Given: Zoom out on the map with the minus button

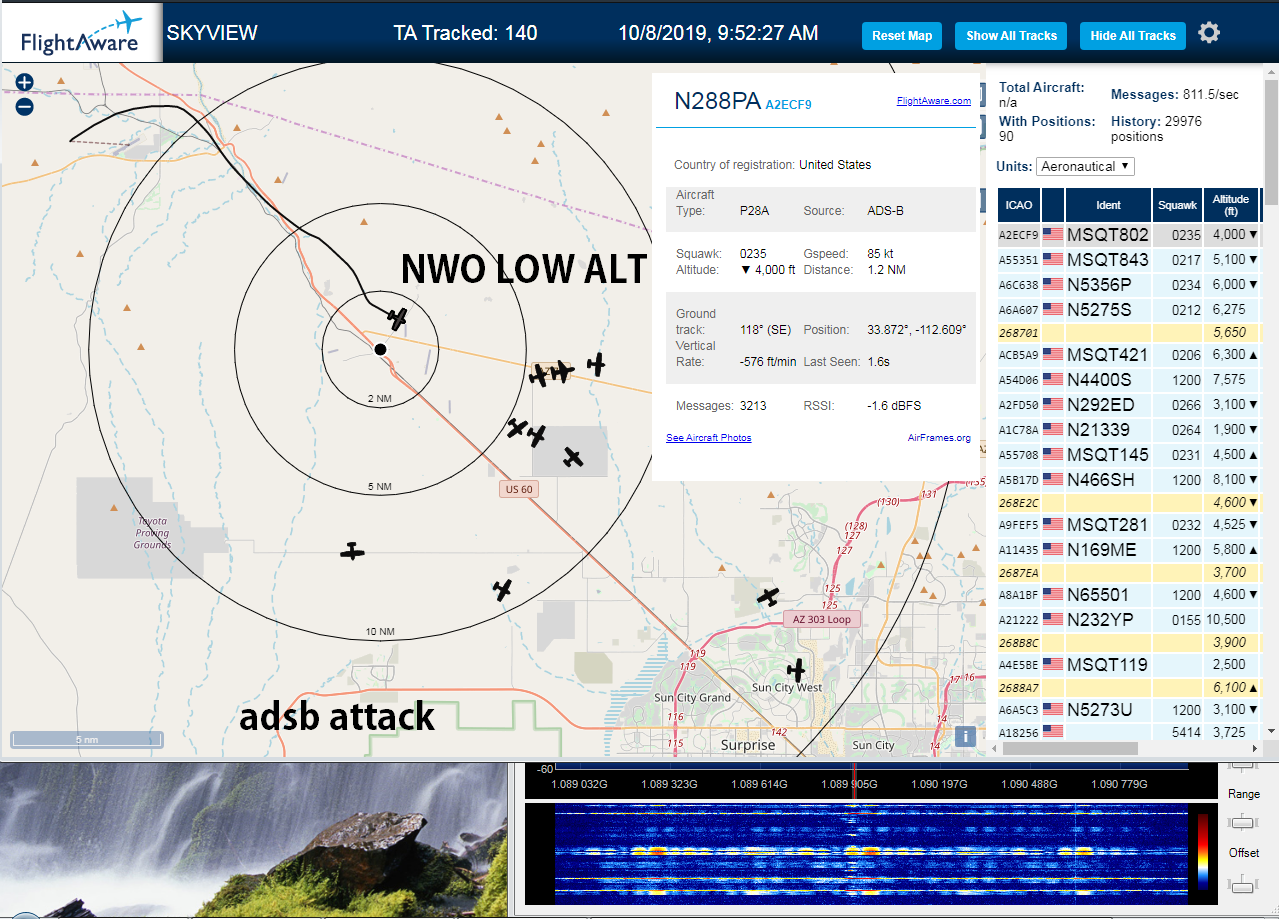Looking at the screenshot, I should pyautogui.click(x=24, y=106).
